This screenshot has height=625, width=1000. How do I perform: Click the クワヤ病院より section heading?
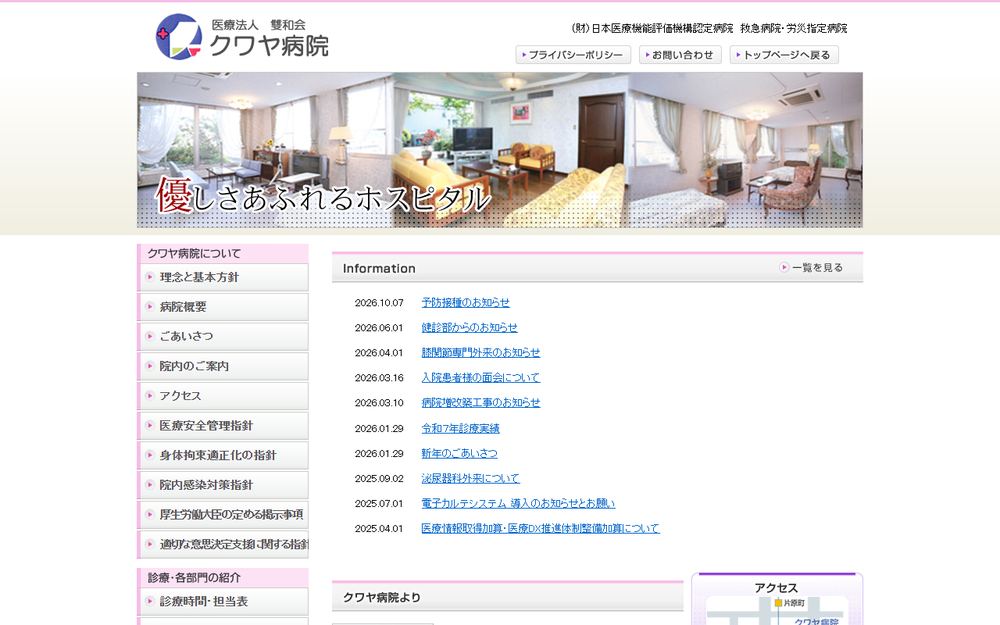click(381, 598)
